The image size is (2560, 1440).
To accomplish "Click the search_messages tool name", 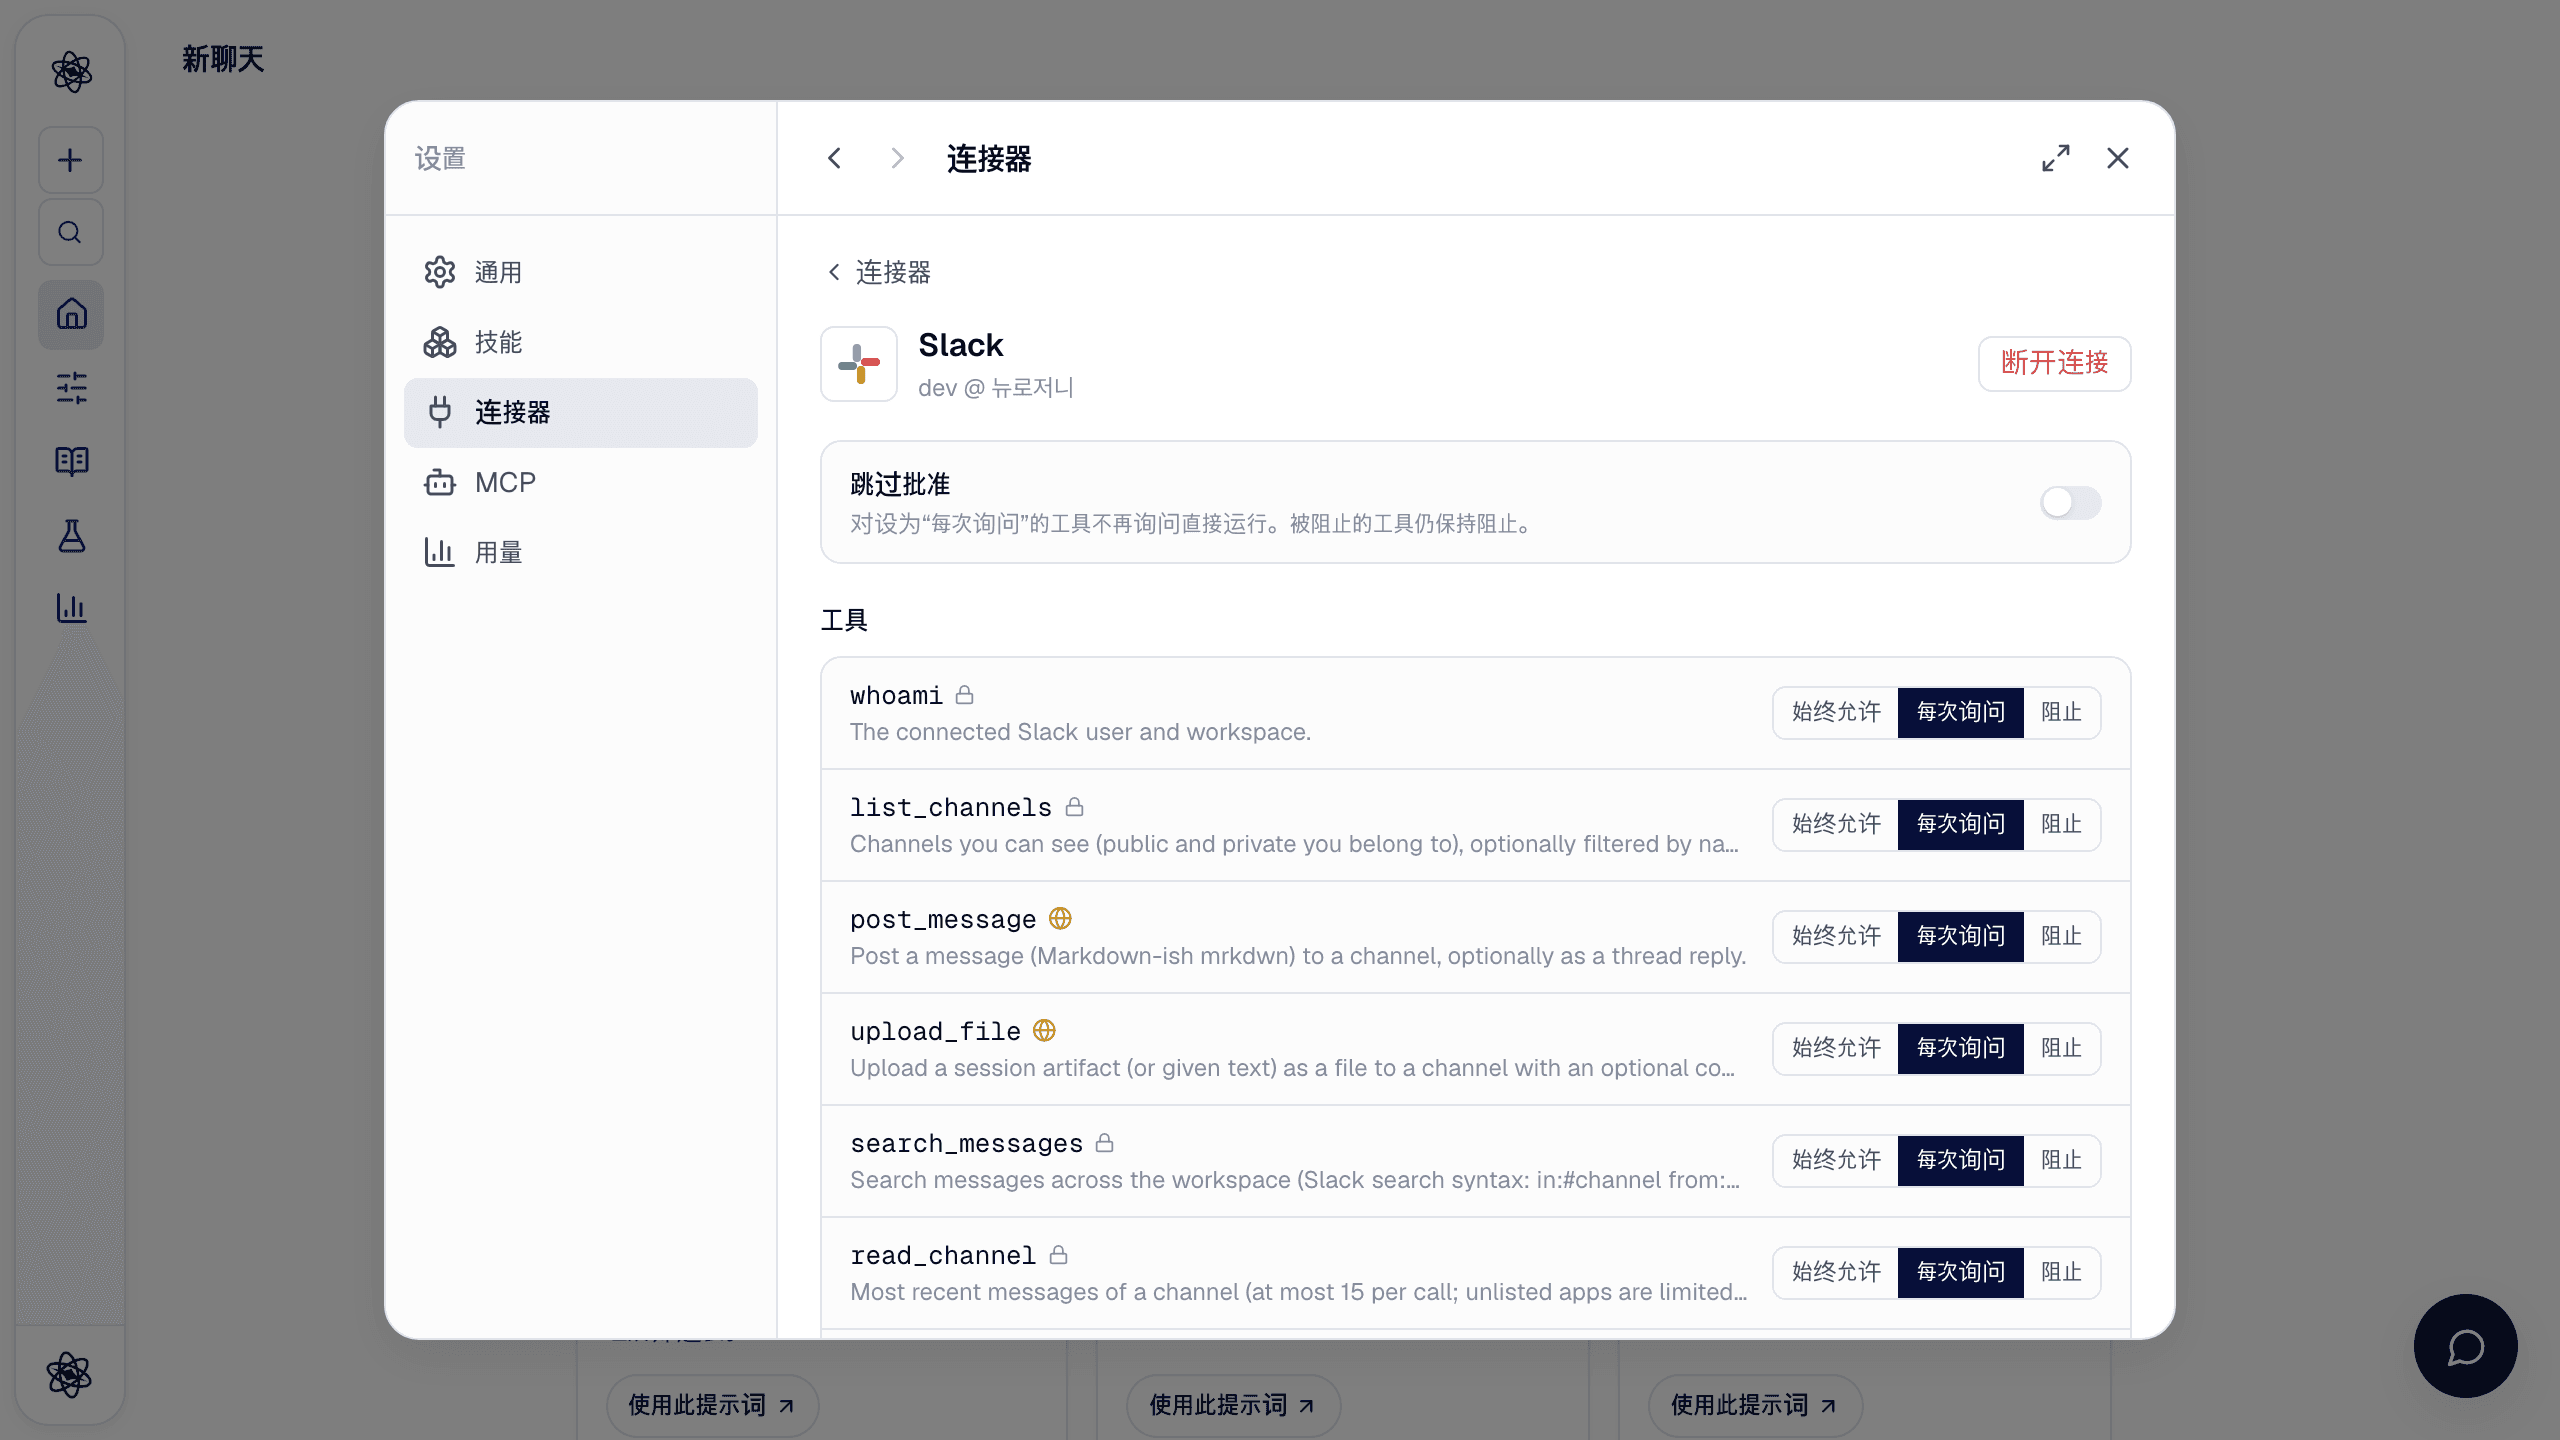I will click(x=966, y=1143).
